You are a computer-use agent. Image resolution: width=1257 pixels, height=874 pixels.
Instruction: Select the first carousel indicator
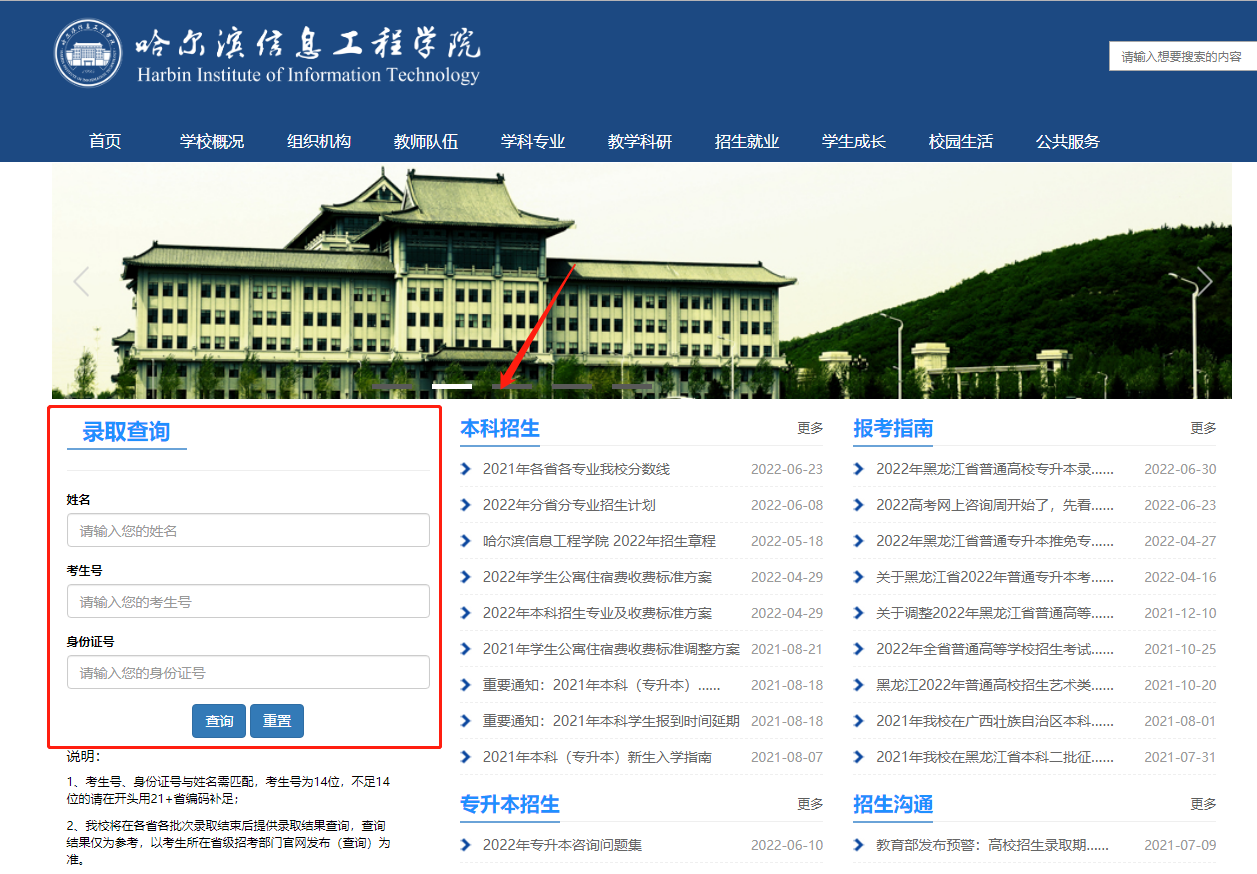pos(391,385)
